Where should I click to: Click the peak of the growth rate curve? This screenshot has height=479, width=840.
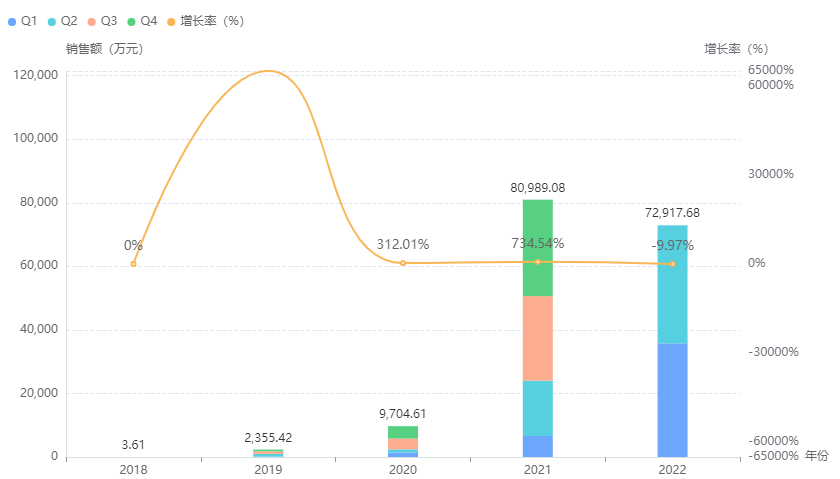(268, 71)
